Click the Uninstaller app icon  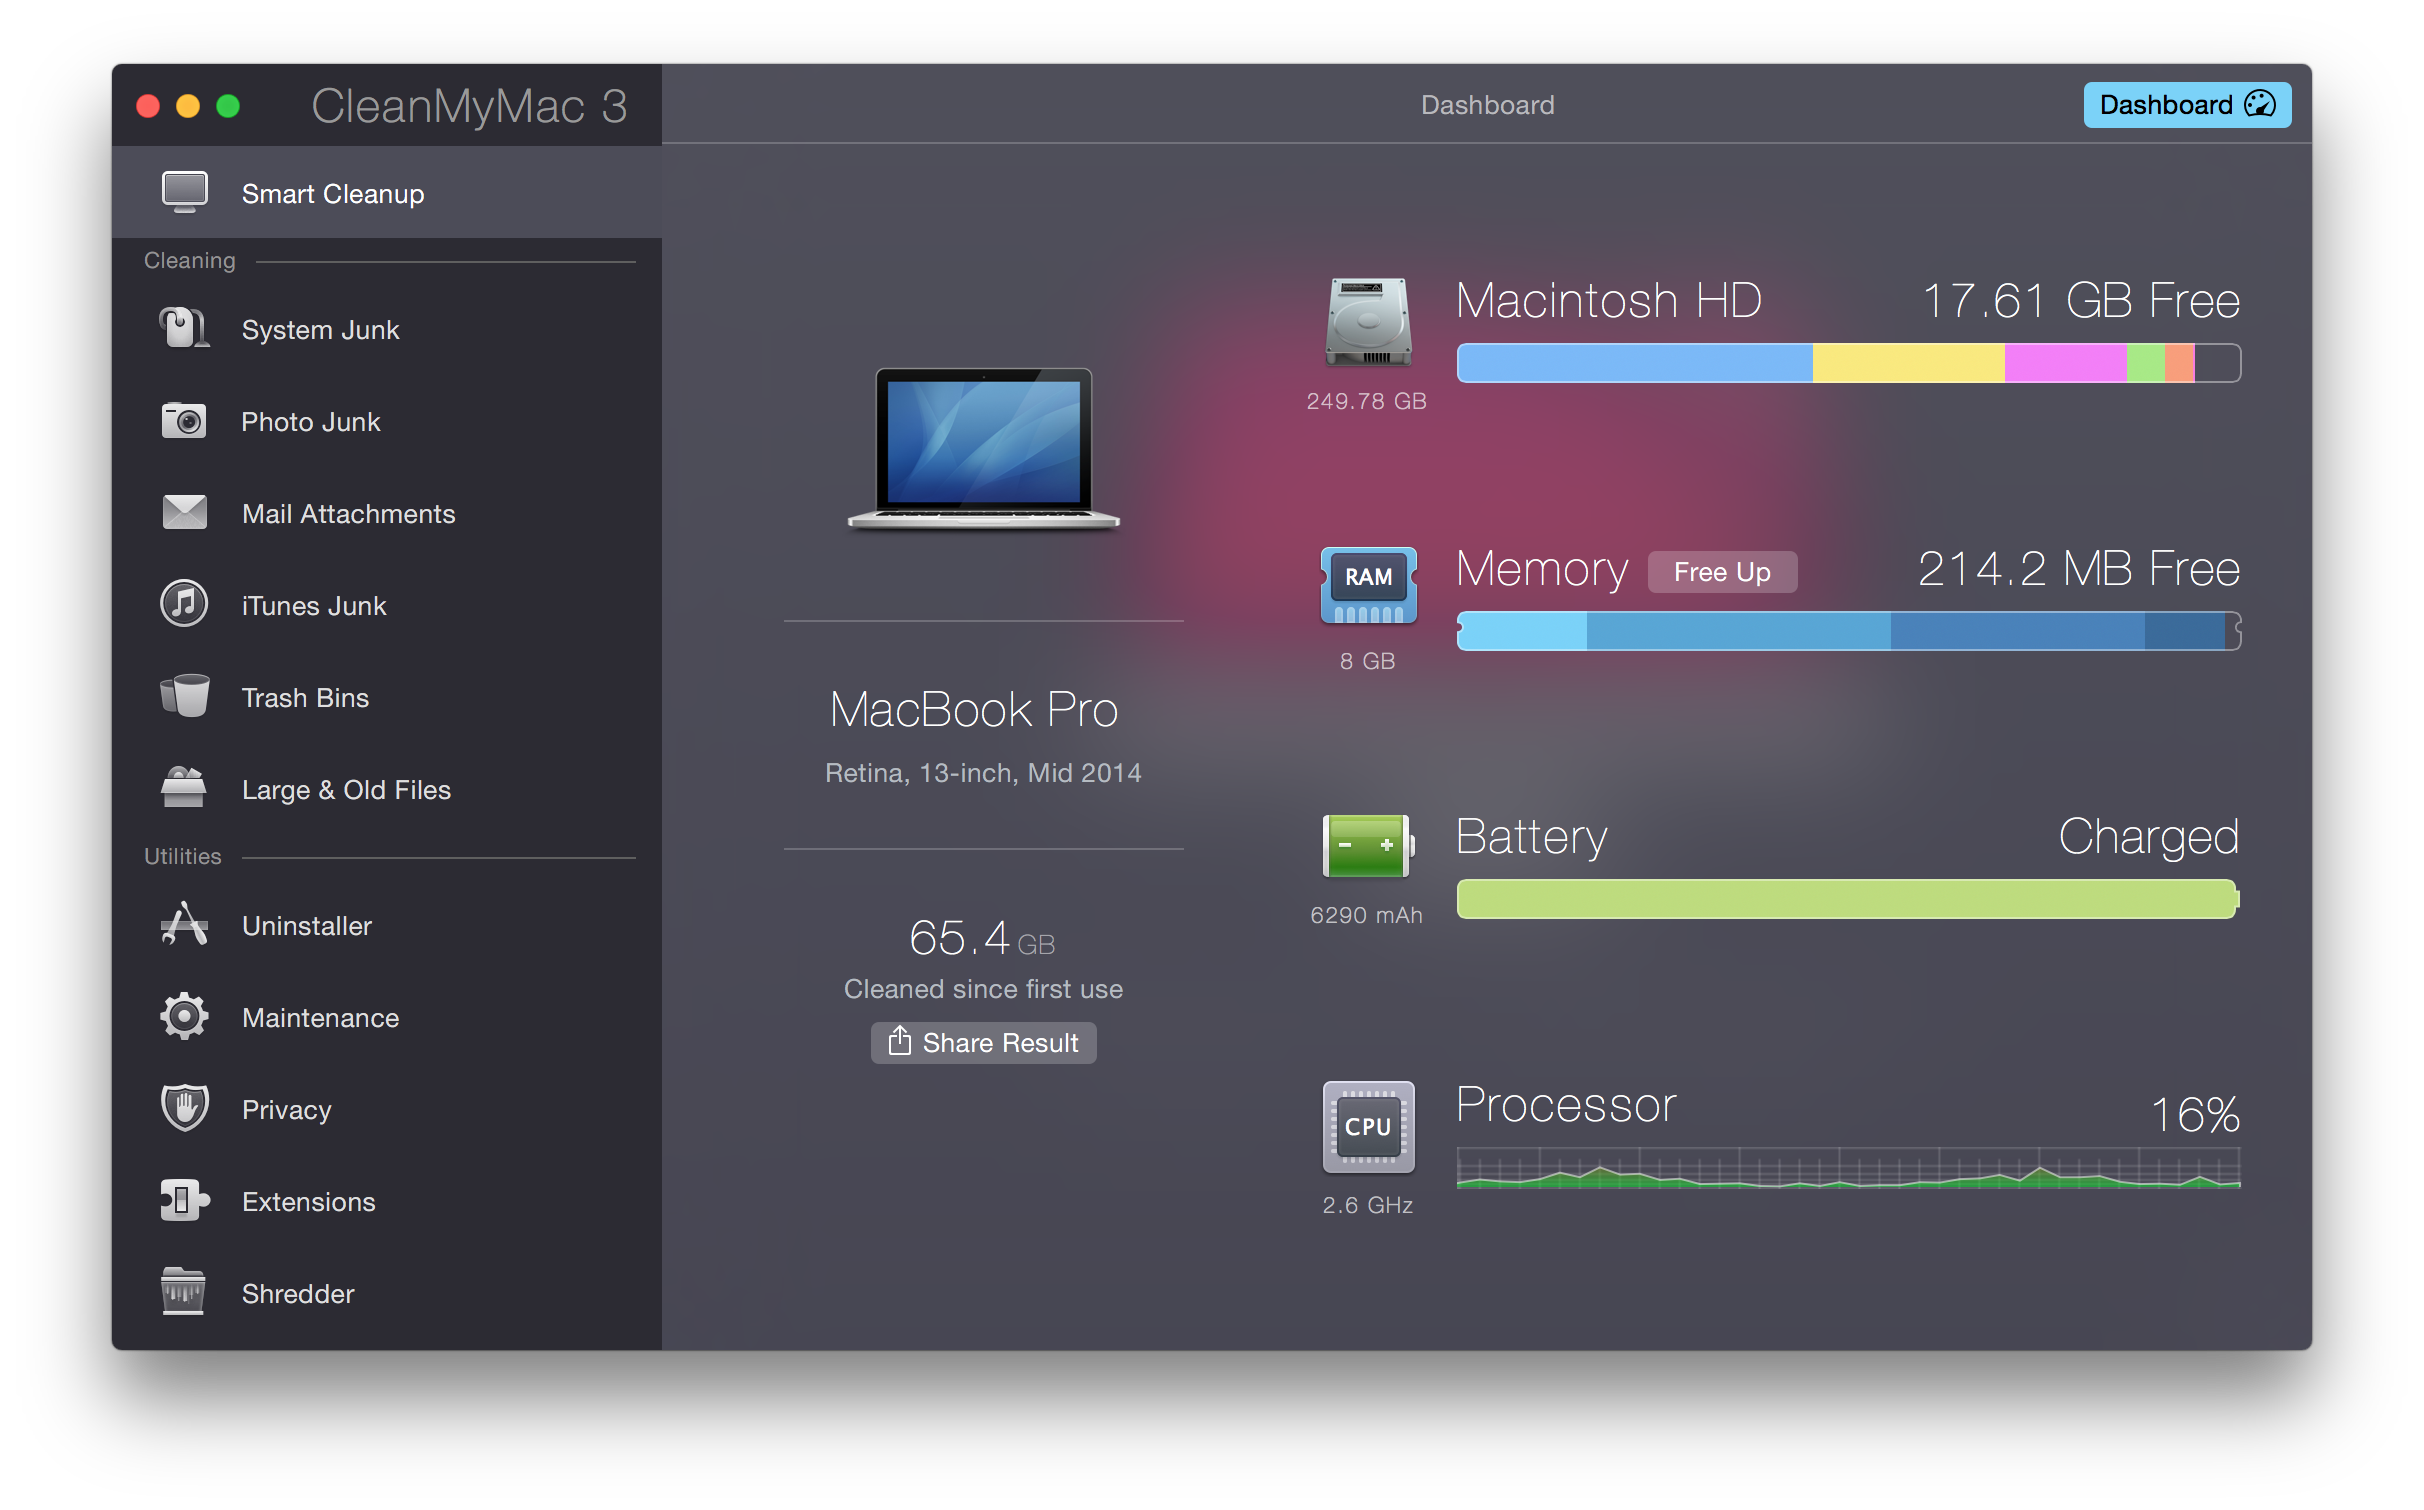[184, 924]
